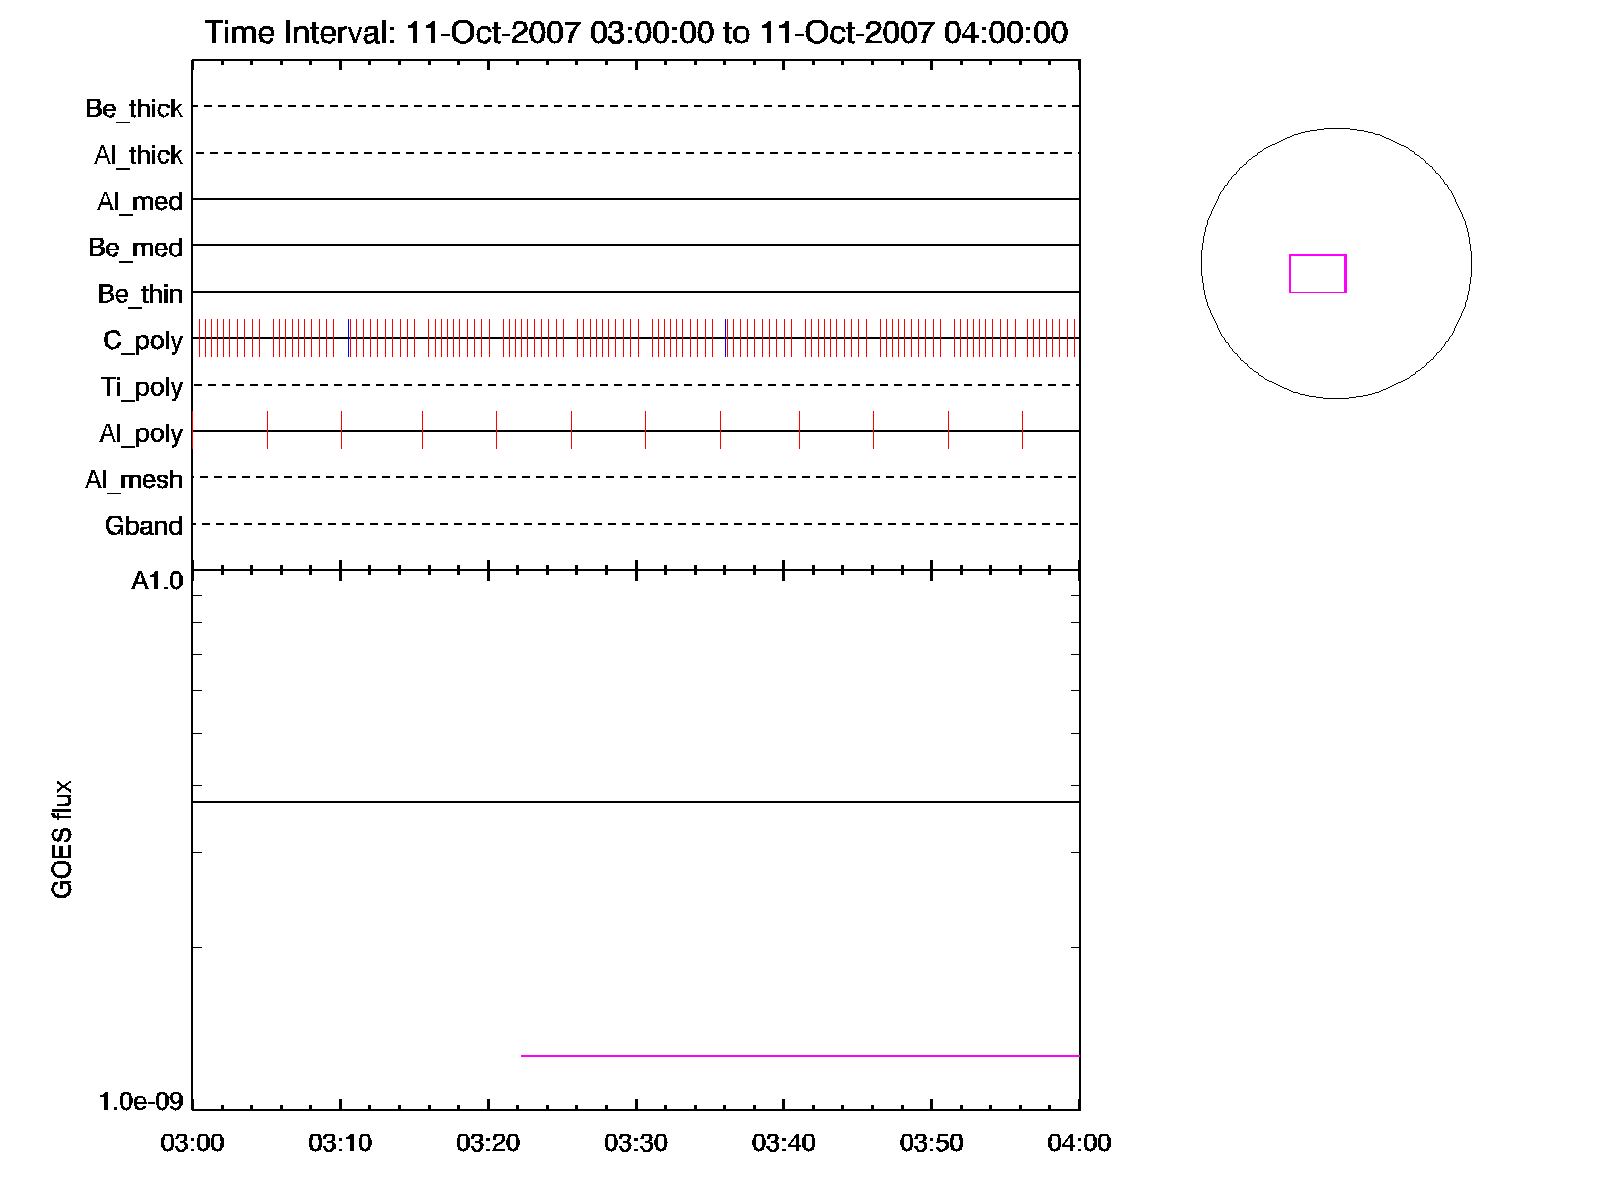Click the Be_med filter label
Screen dimensions: 1600x1200
coord(135,247)
